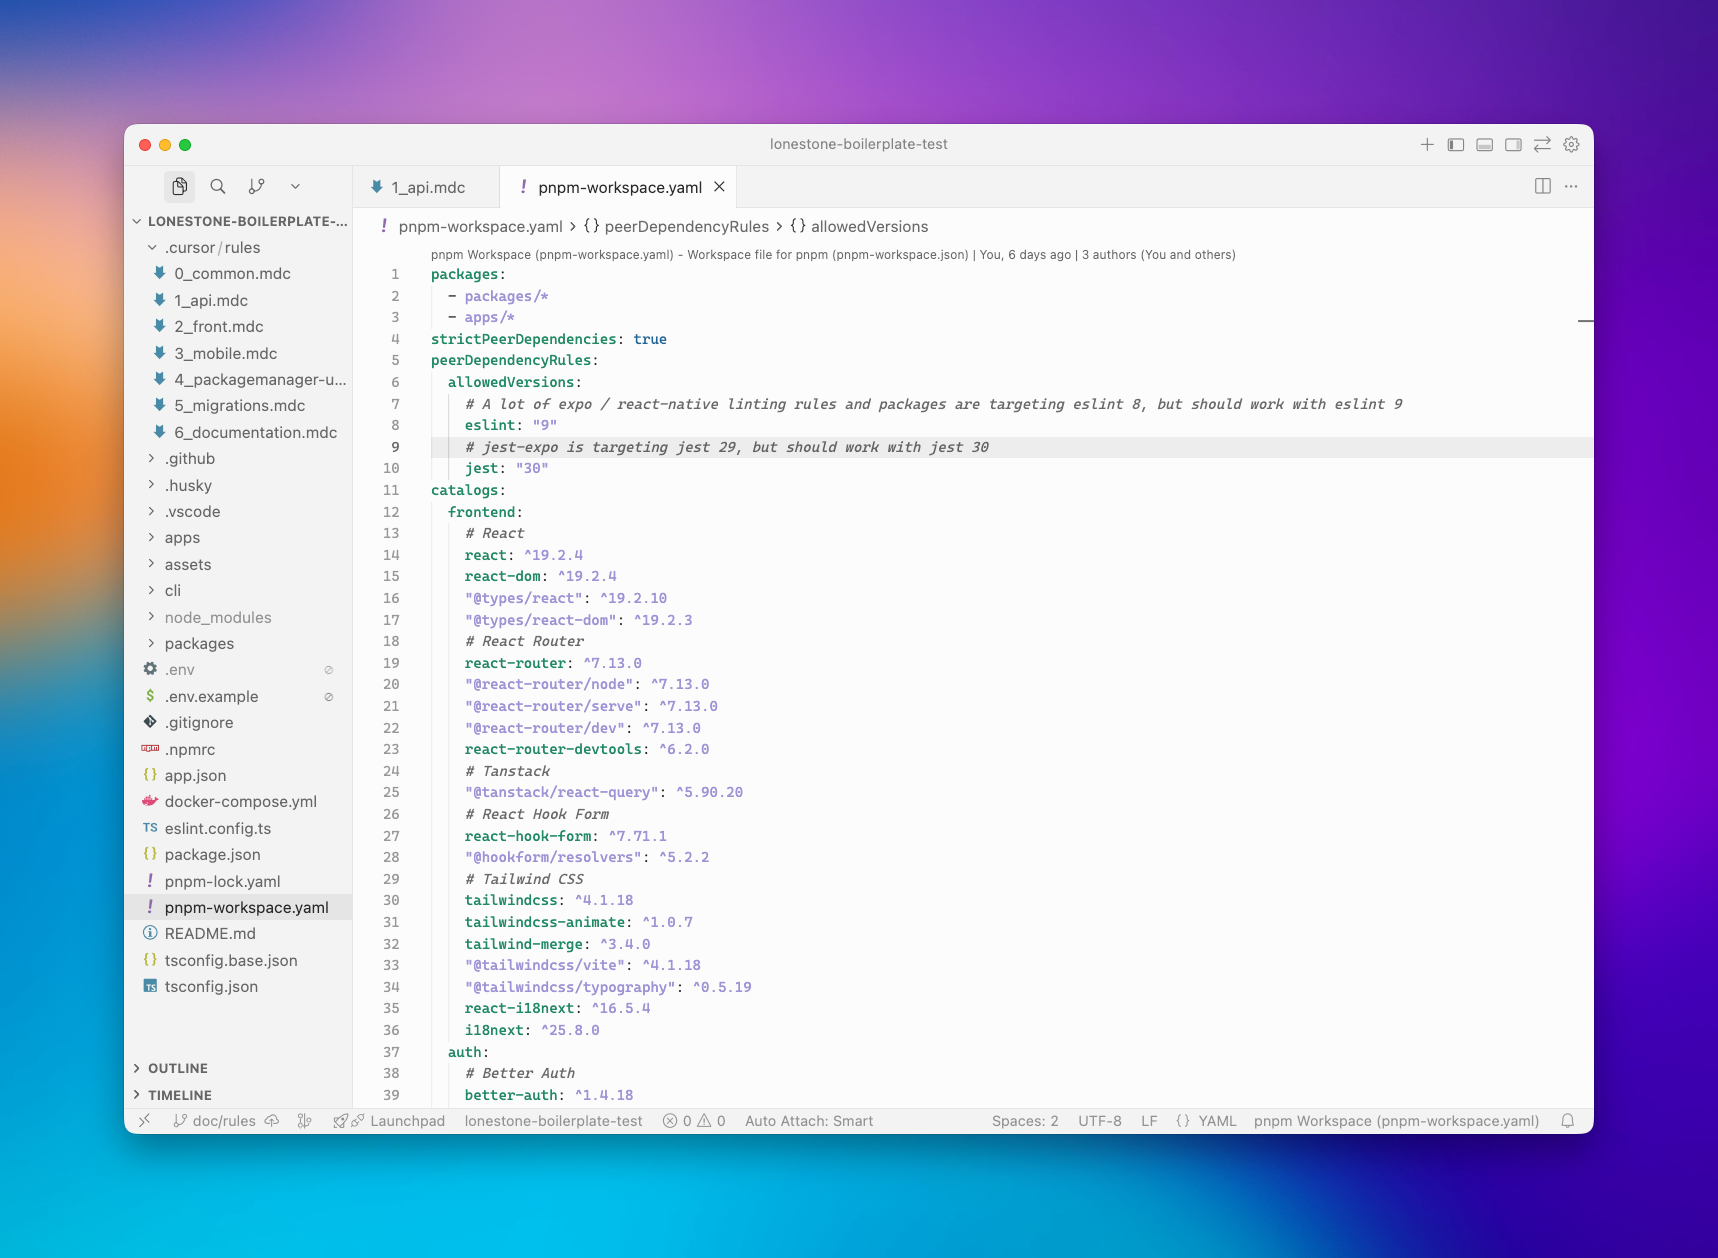
Task: Open editor more actions ellipsis
Action: tap(1571, 186)
